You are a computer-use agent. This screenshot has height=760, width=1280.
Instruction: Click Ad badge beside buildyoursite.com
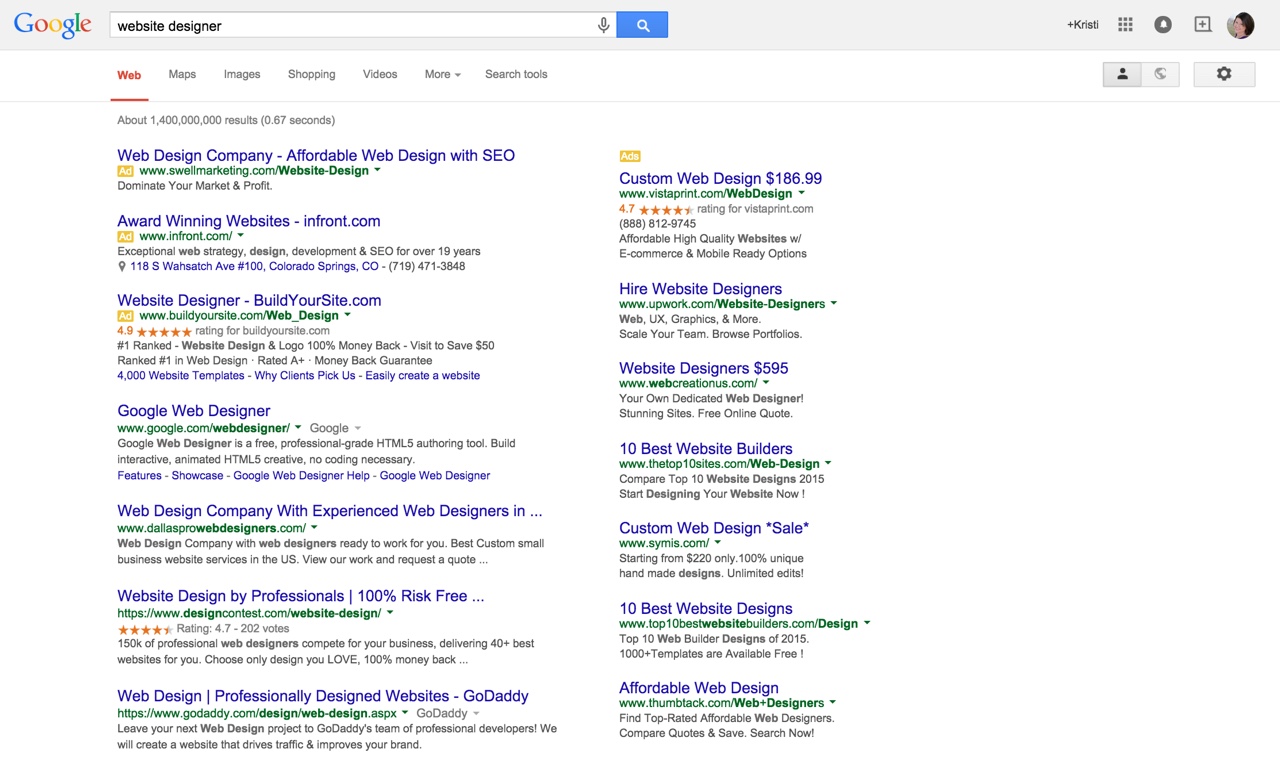pyautogui.click(x=125, y=316)
